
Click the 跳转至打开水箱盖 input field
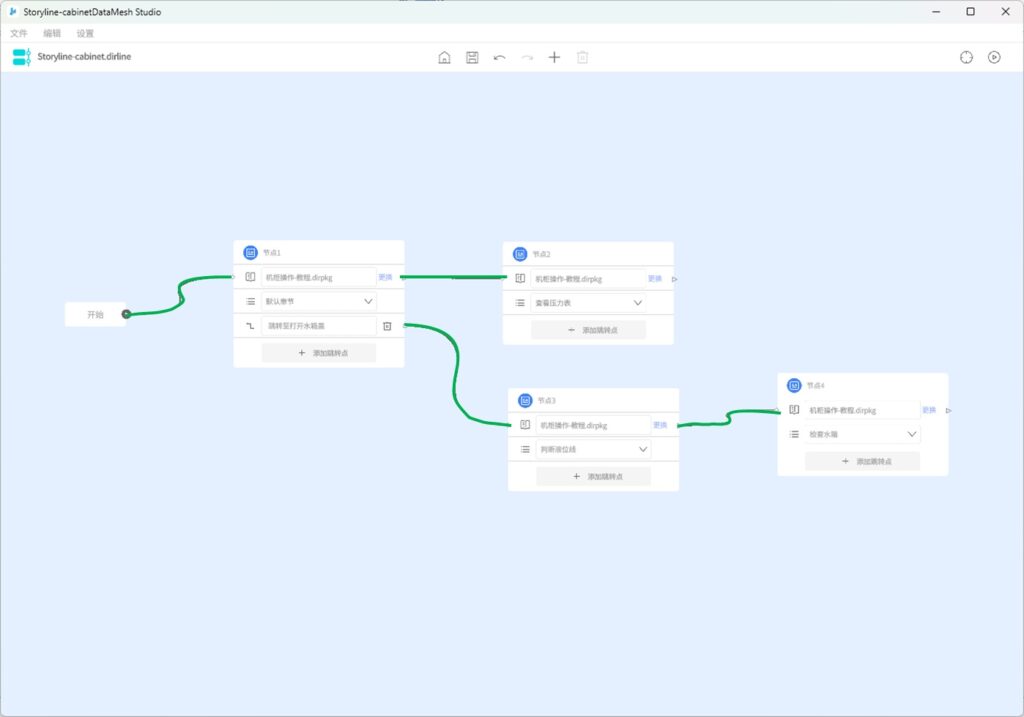point(318,326)
